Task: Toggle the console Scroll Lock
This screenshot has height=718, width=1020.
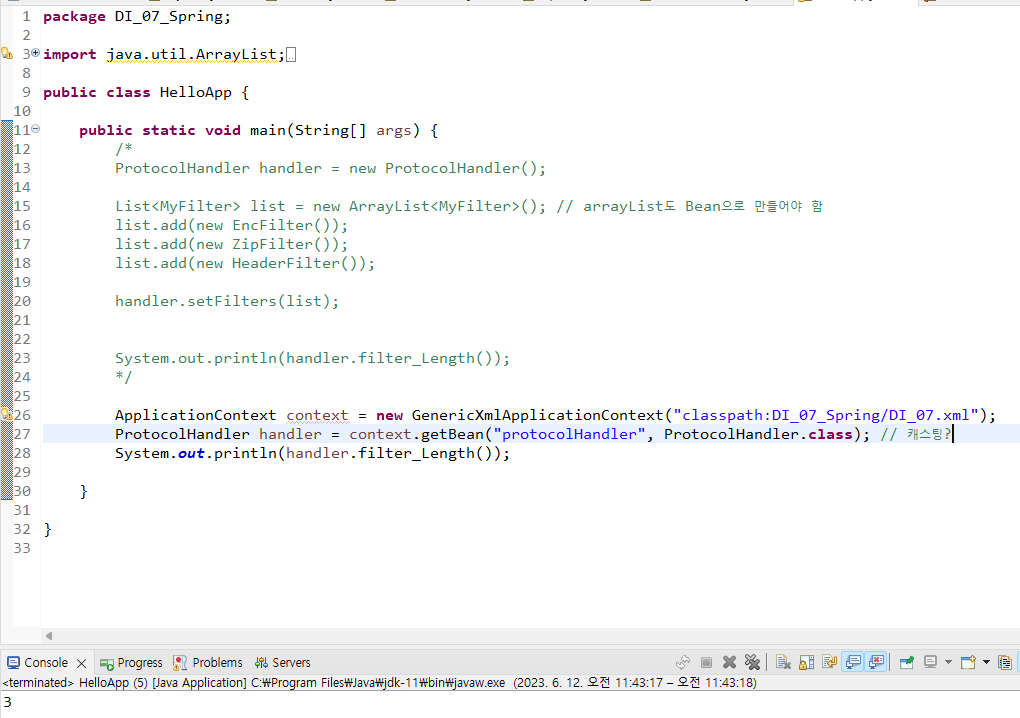Action: click(x=807, y=662)
